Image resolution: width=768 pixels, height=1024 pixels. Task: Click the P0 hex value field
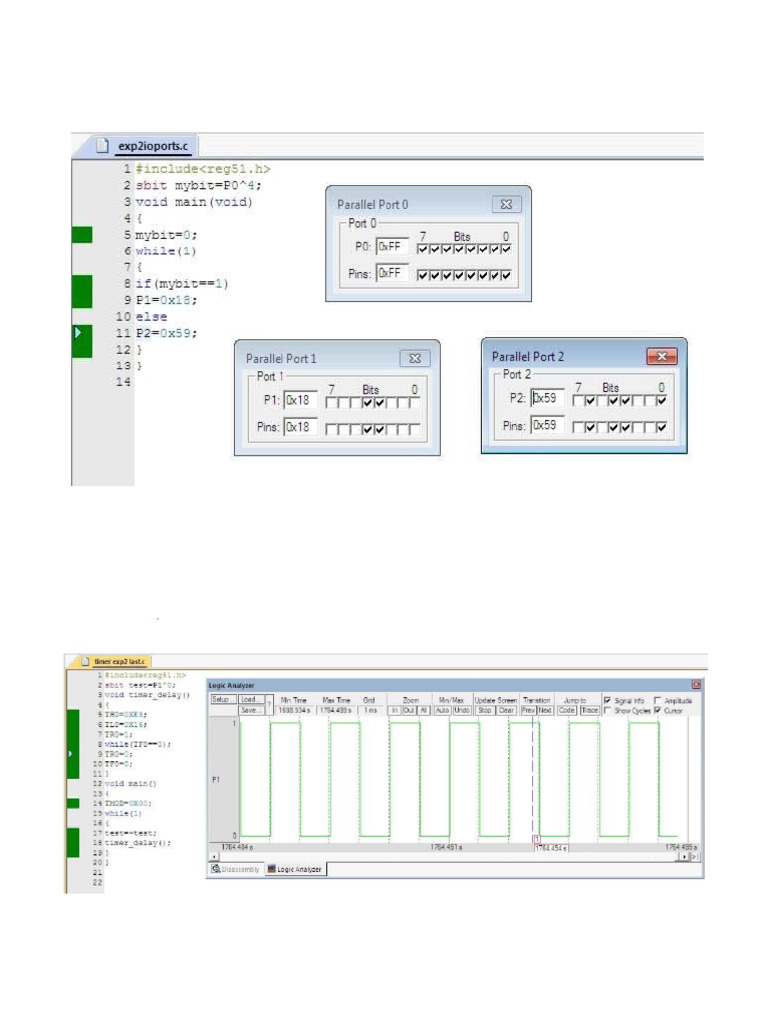click(x=393, y=246)
